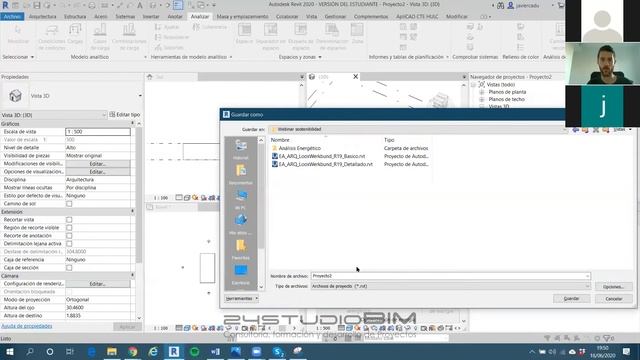This screenshot has width=640, height=360.
Task: Open network places in the Save dialog sidebar
Action: [x=241, y=224]
